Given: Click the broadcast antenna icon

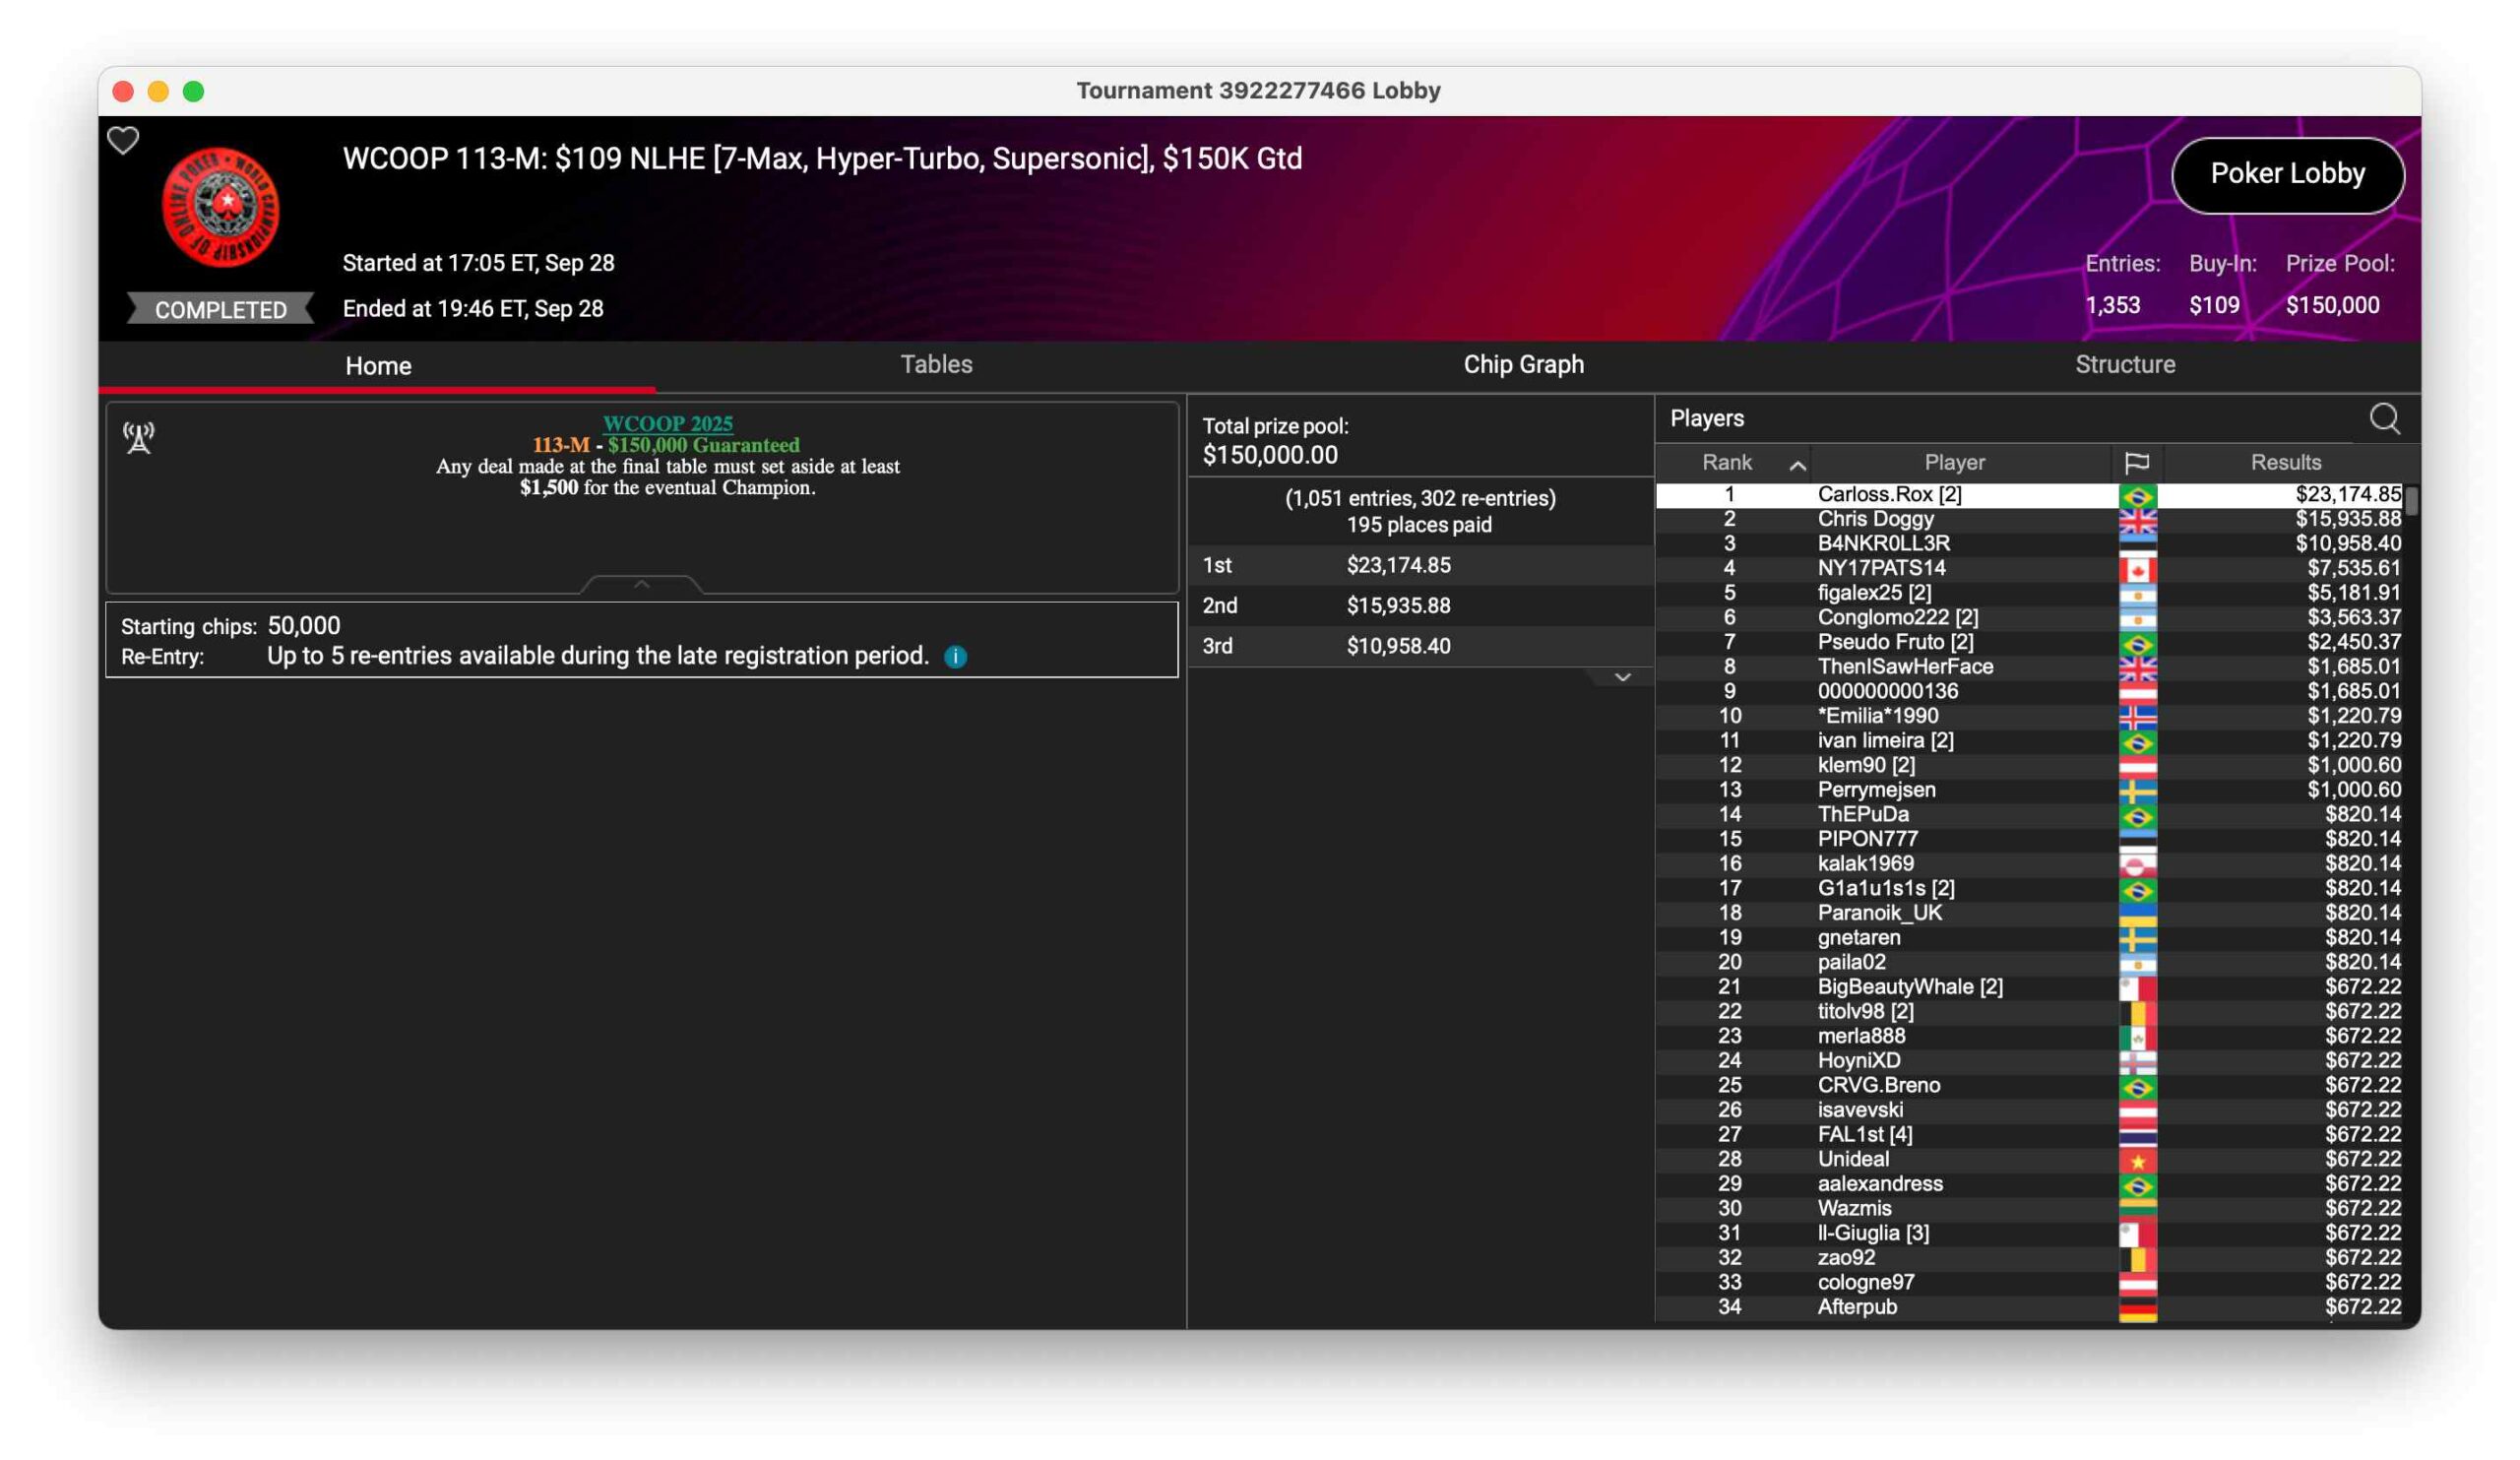Looking at the screenshot, I should (x=139, y=437).
